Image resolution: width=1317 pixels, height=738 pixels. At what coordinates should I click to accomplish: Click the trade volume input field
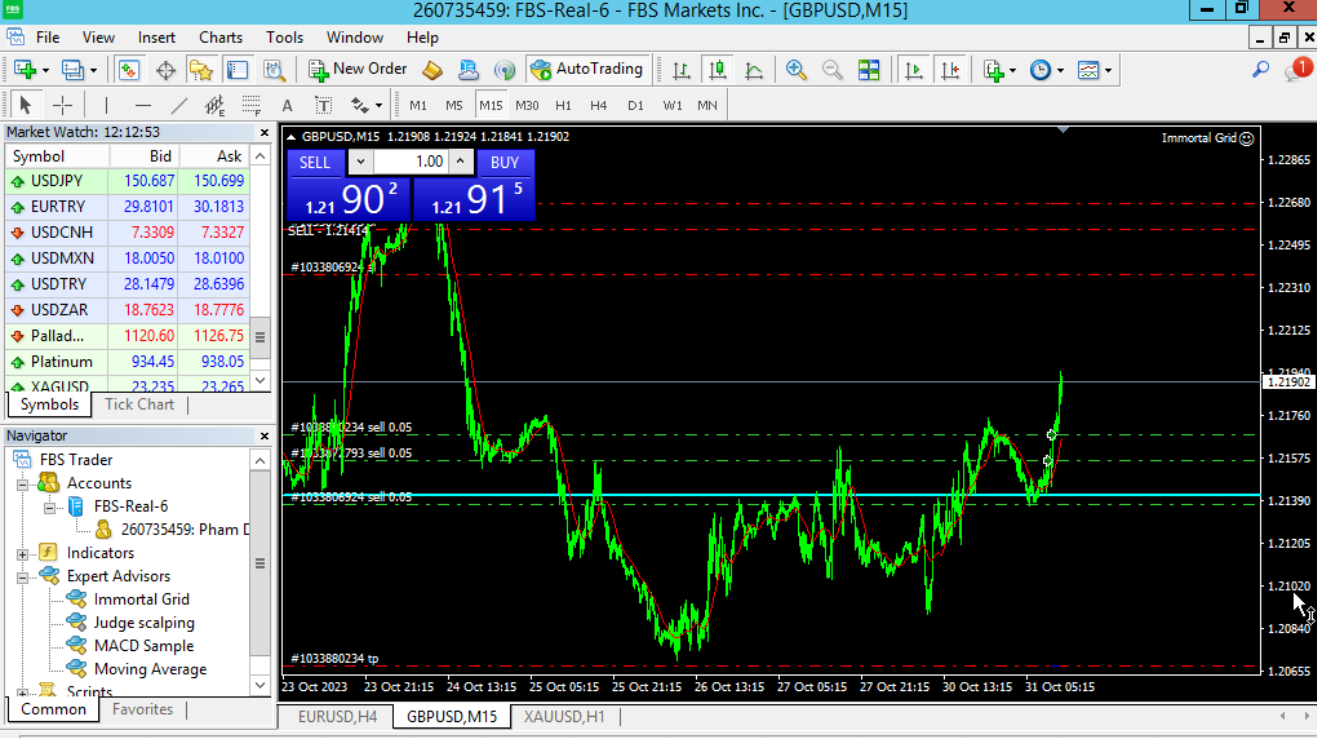click(410, 162)
